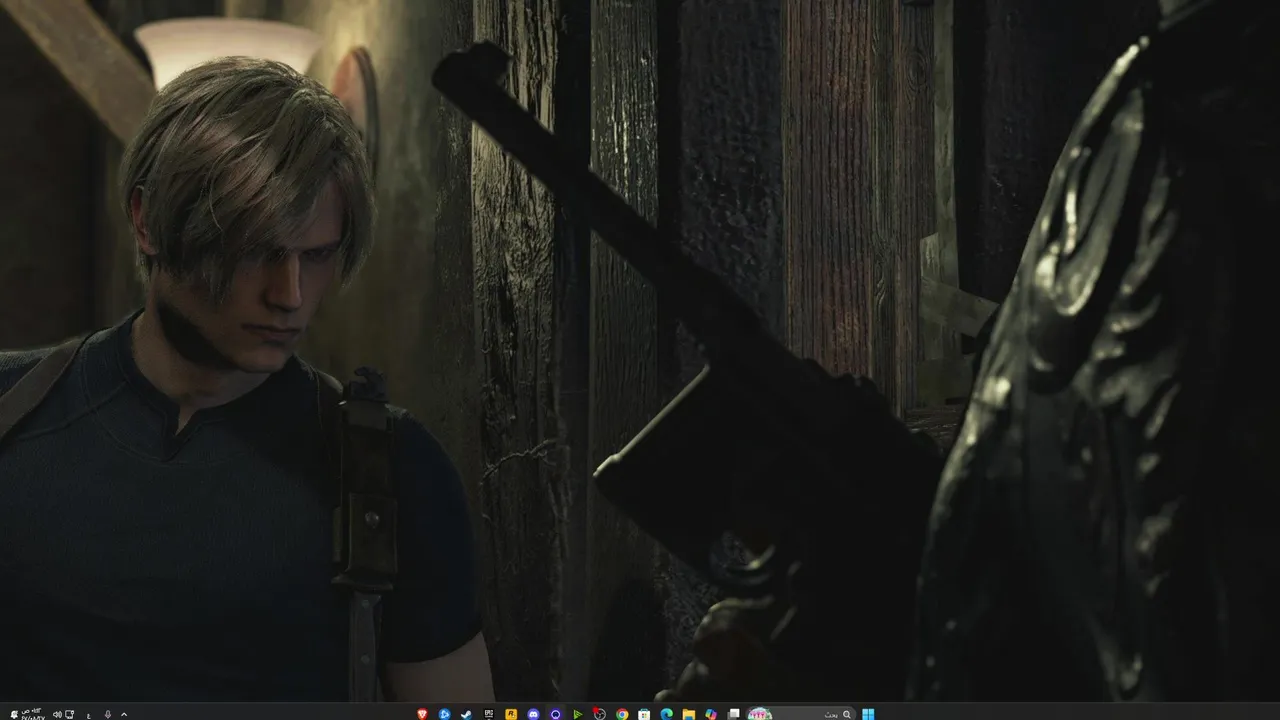Open Rockstar Games Launcher taskbar icon
This screenshot has height=720, width=1280.
pos(511,714)
